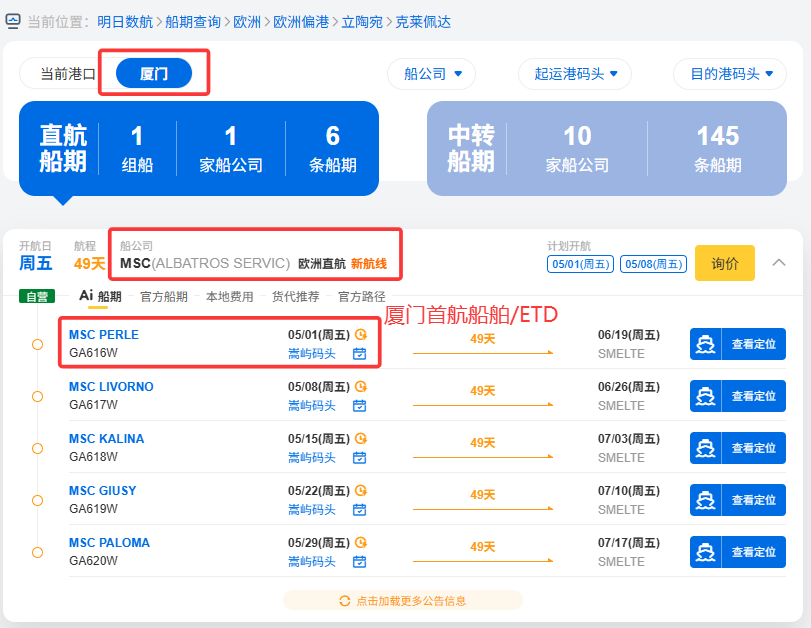Click refresh icon in load more announcements bar
The height and width of the screenshot is (628, 811).
[x=345, y=600]
